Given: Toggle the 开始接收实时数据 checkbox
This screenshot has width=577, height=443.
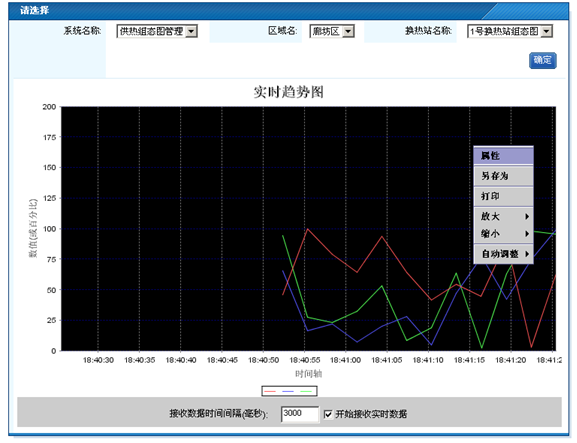Looking at the screenshot, I should (328, 415).
